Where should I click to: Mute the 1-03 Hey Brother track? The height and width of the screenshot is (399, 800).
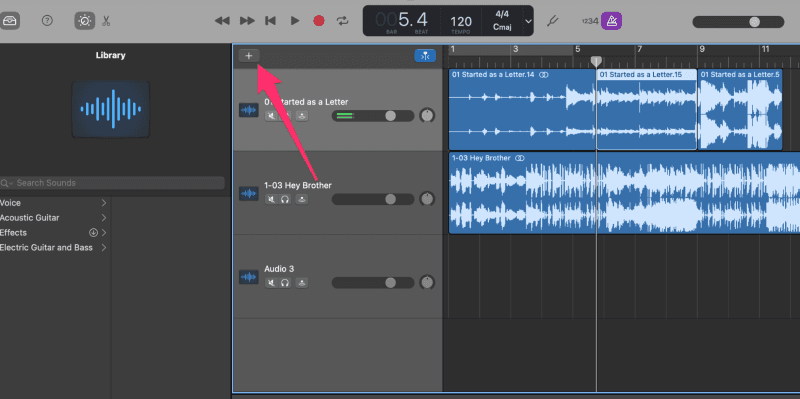click(271, 199)
